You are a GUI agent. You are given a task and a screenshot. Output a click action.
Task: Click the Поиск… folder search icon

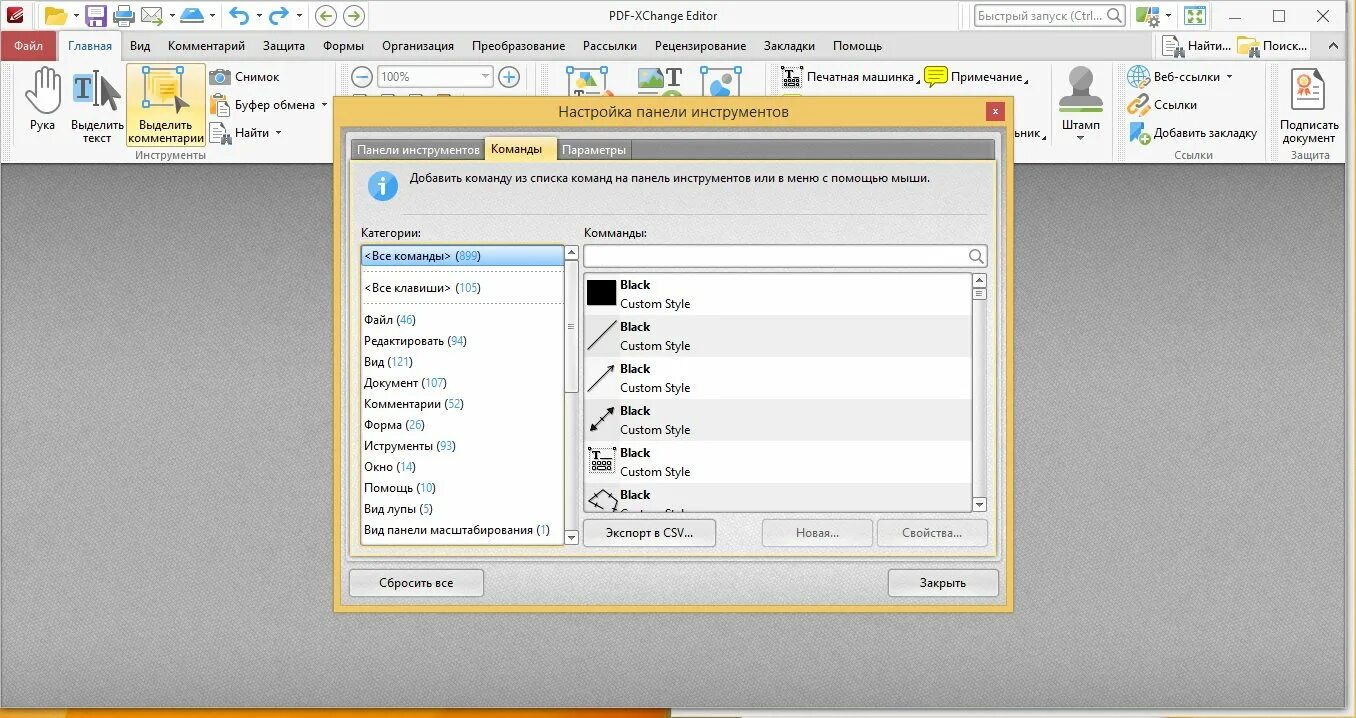point(1273,46)
